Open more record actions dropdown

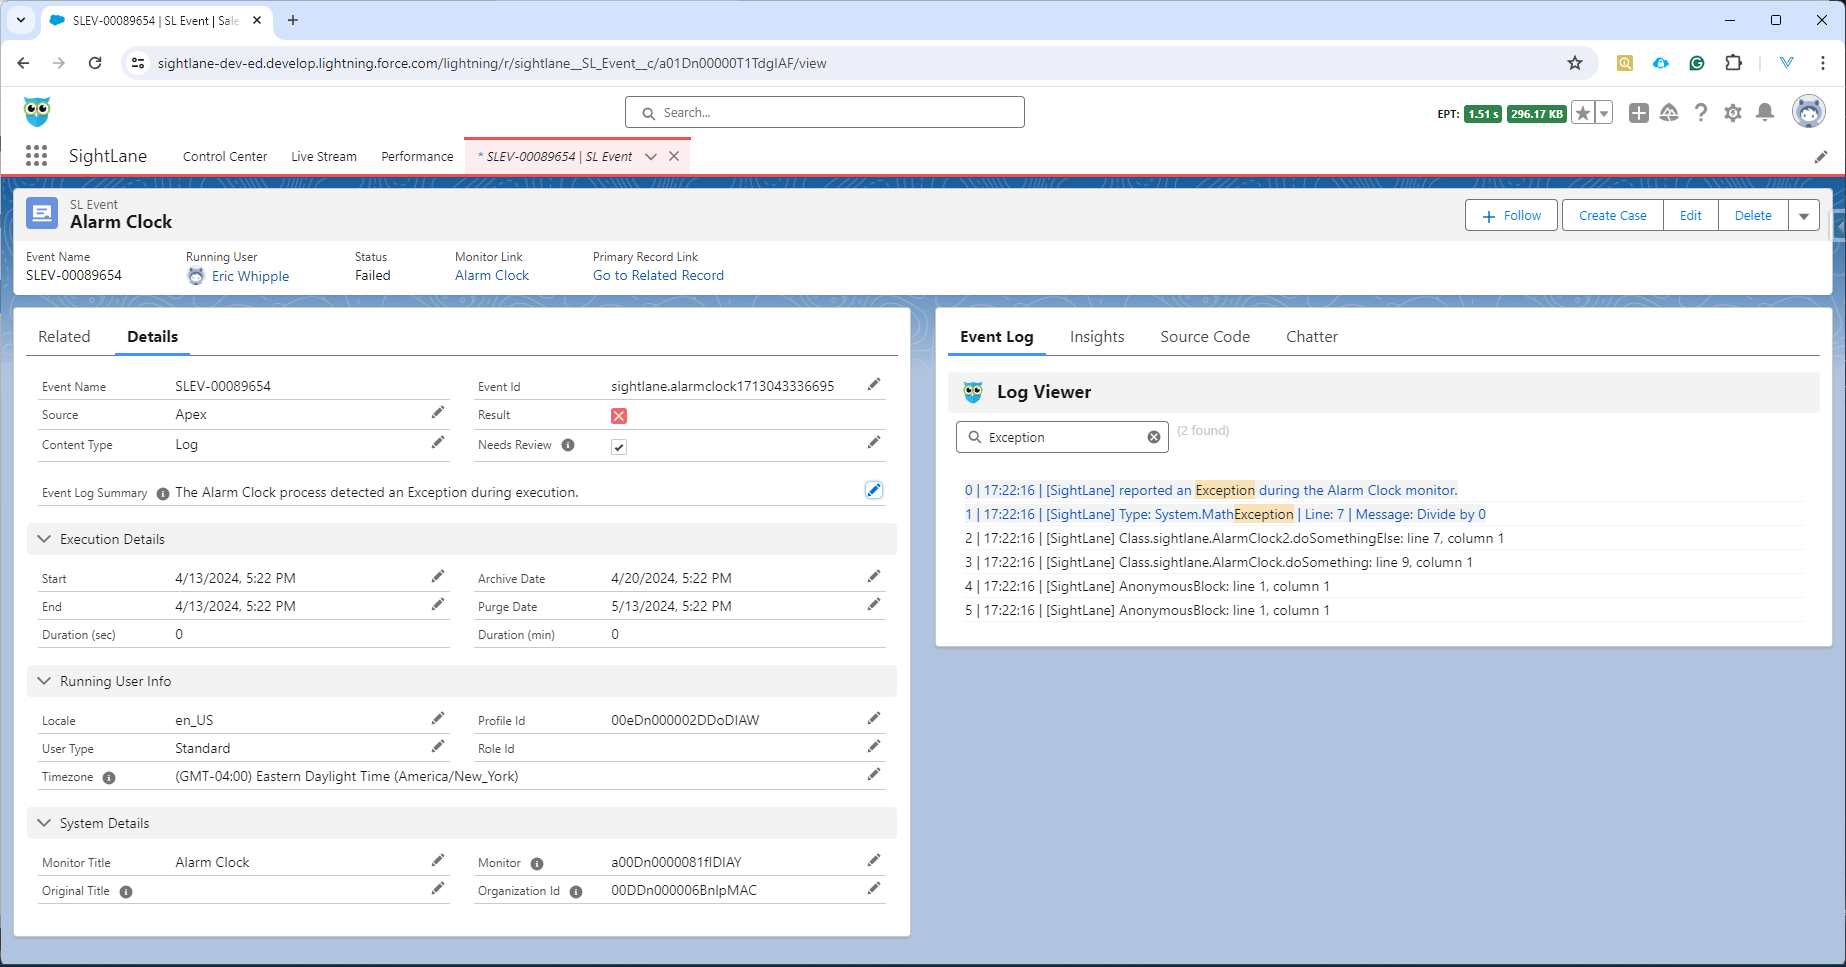pos(1804,215)
